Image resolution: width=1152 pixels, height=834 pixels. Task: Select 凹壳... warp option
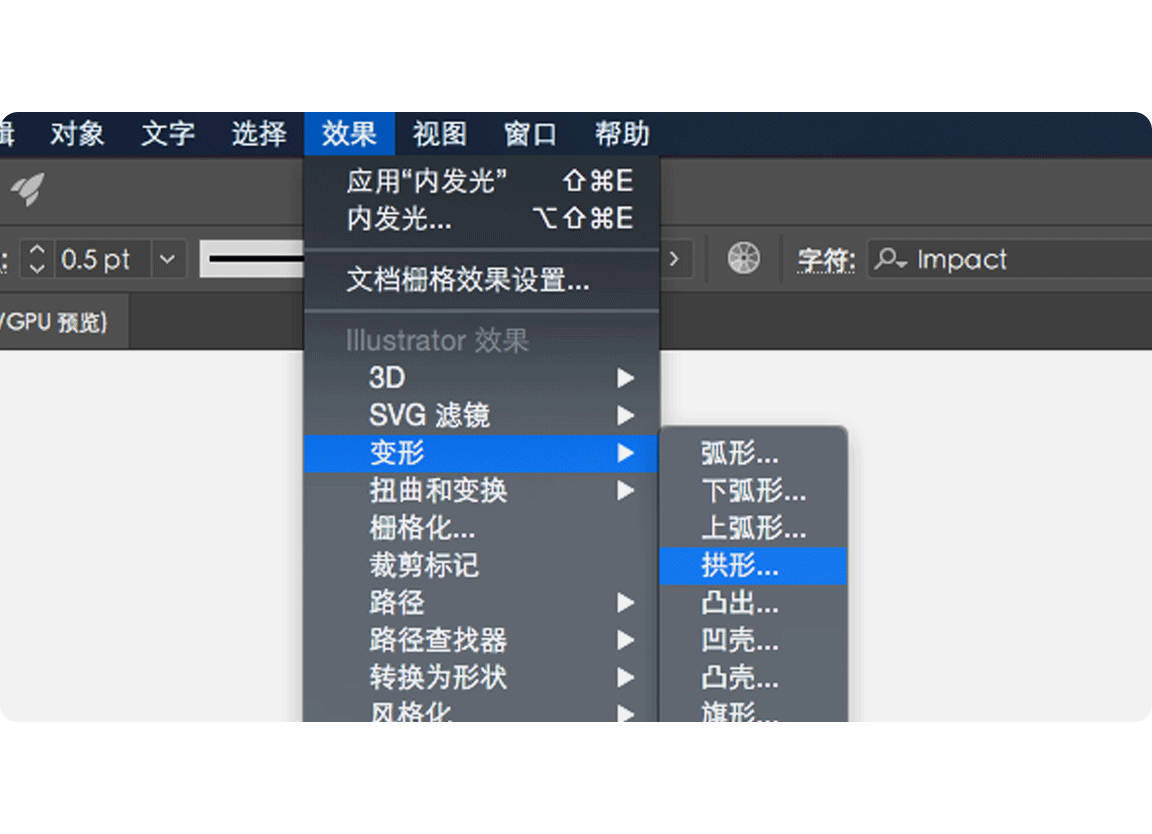click(x=753, y=641)
